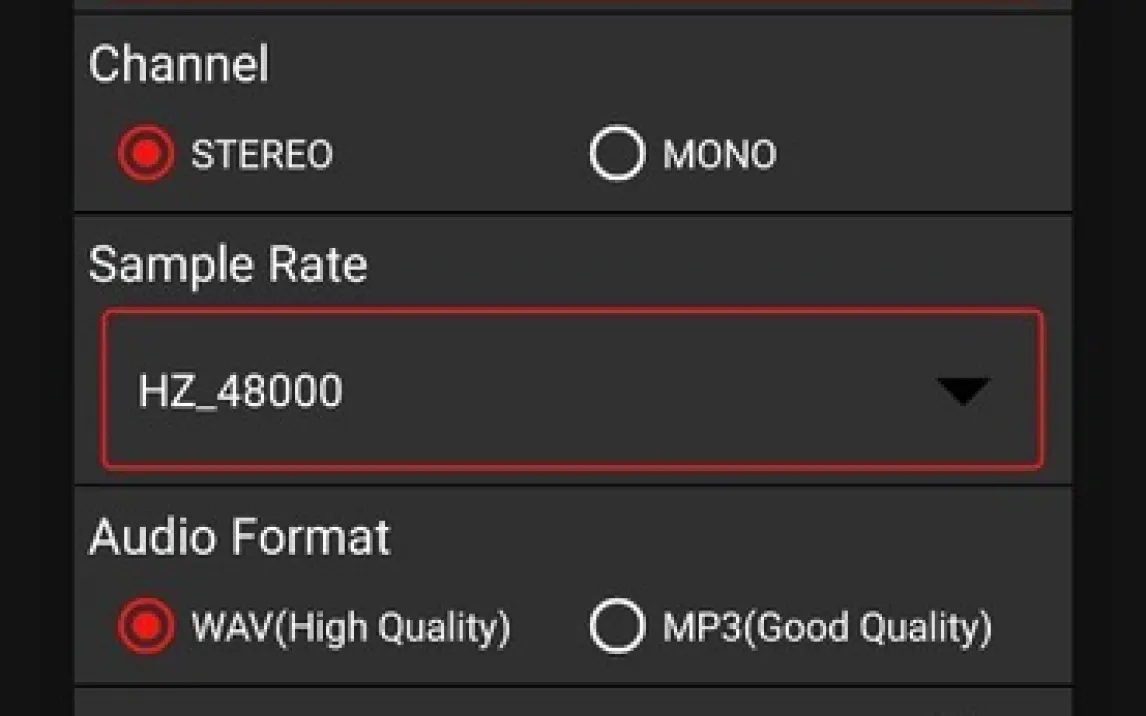Click the black dropdown arrow triangle

(964, 390)
